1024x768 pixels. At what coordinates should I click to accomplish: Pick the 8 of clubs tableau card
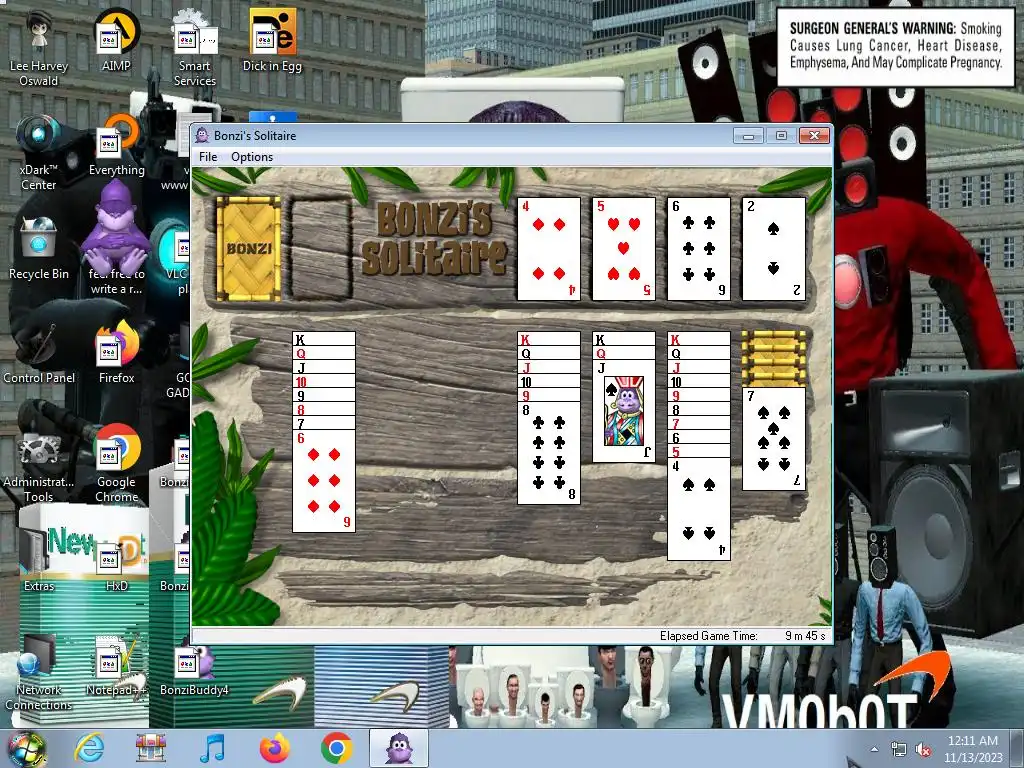[x=549, y=453]
